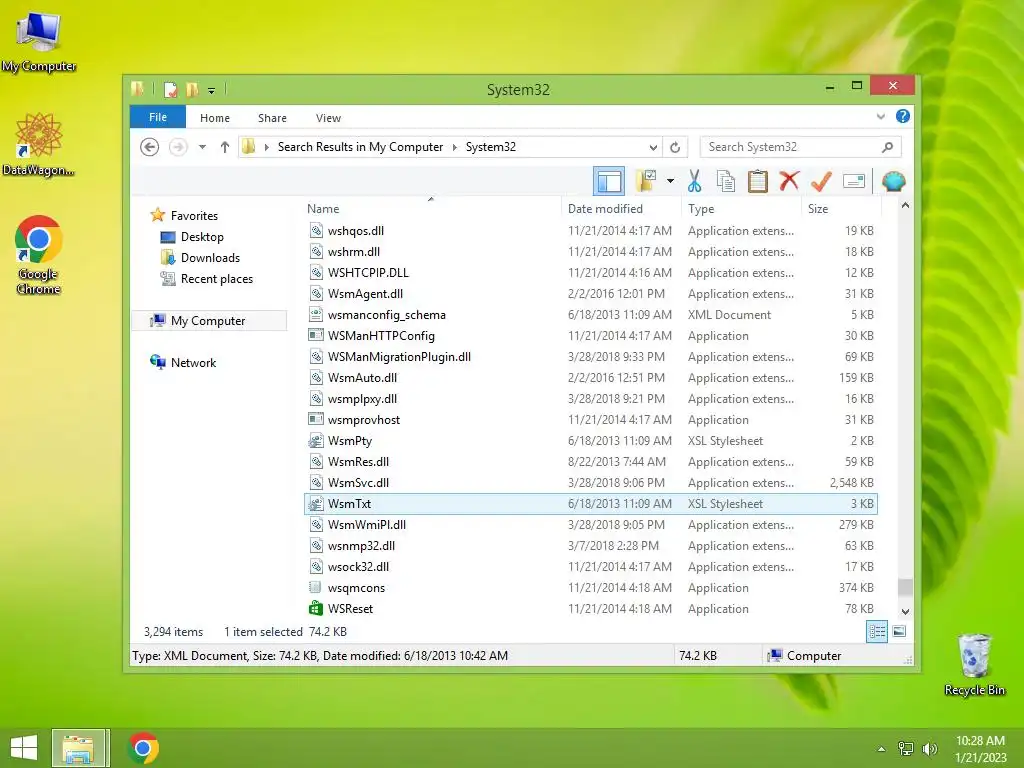Select Recent places in the navigation pane
The height and width of the screenshot is (768, 1024).
click(x=216, y=278)
